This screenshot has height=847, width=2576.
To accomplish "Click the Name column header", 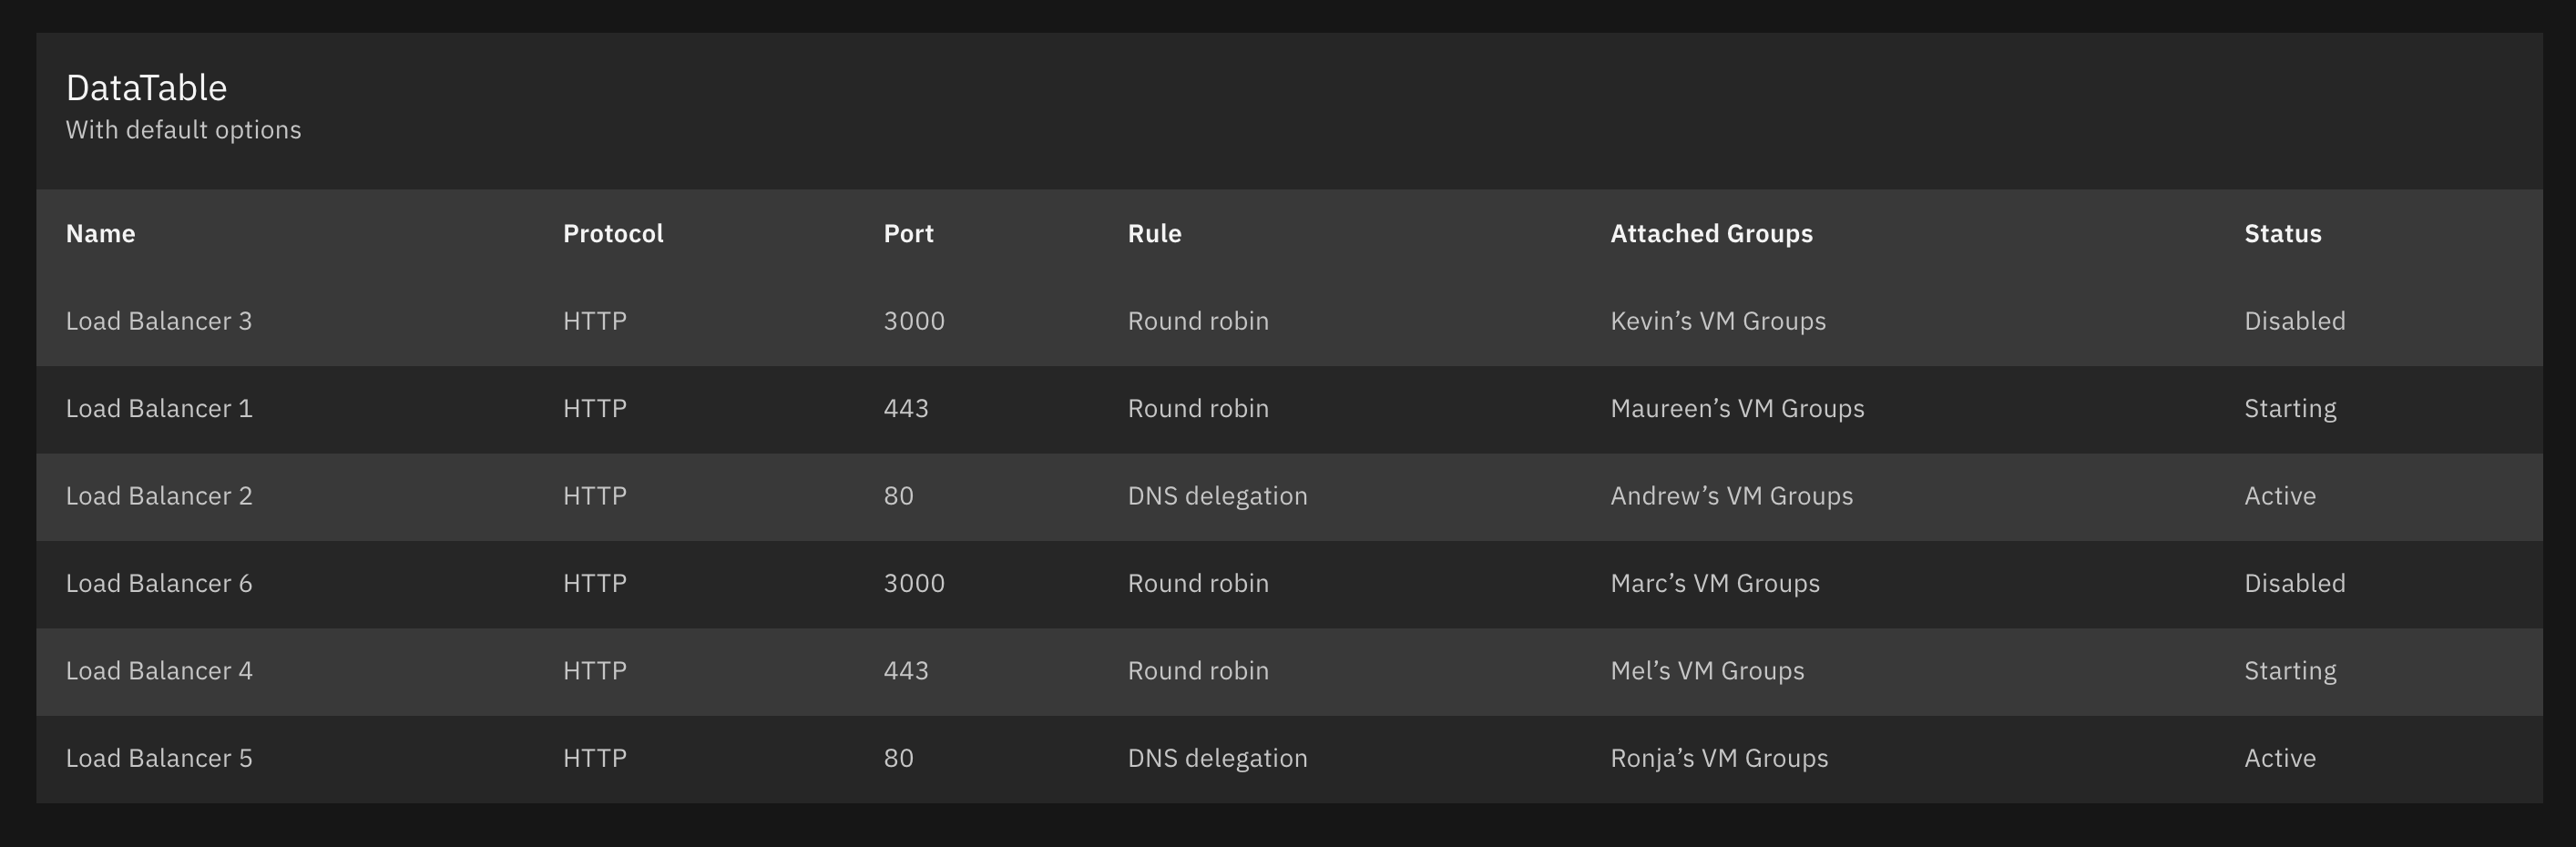I will tap(100, 233).
